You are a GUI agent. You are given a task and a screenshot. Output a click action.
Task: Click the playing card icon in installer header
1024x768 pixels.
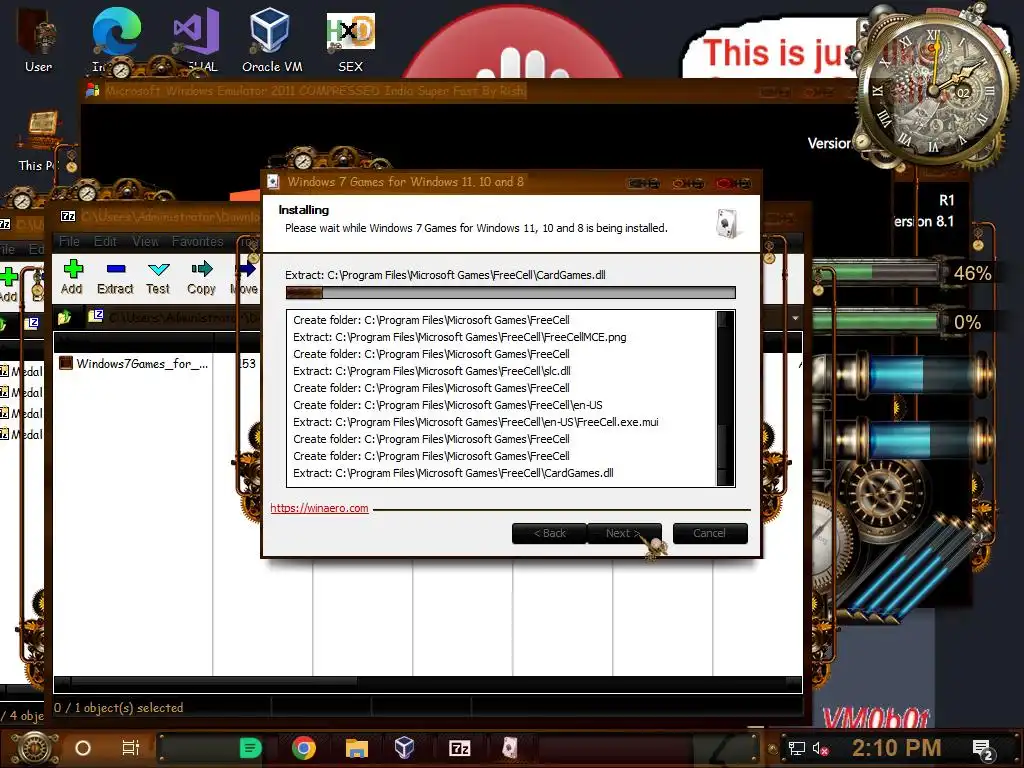[727, 223]
